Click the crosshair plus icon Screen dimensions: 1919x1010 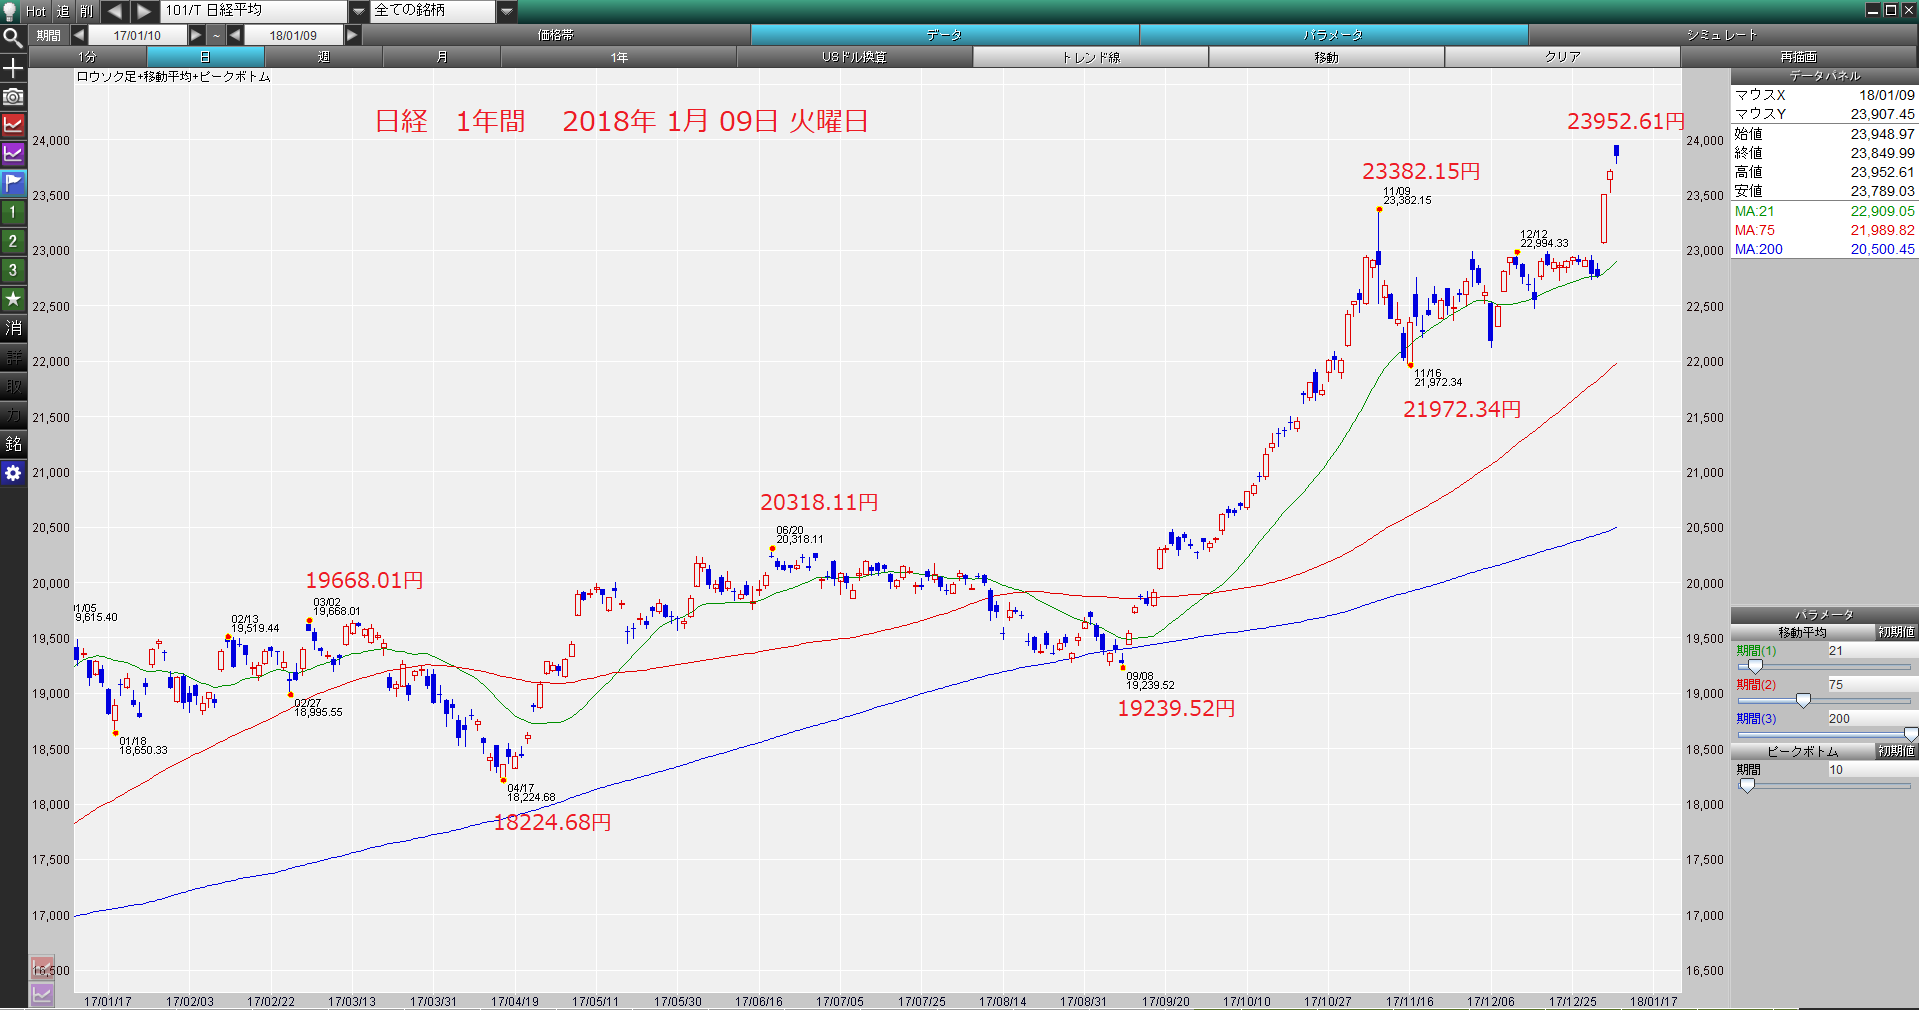pos(13,67)
